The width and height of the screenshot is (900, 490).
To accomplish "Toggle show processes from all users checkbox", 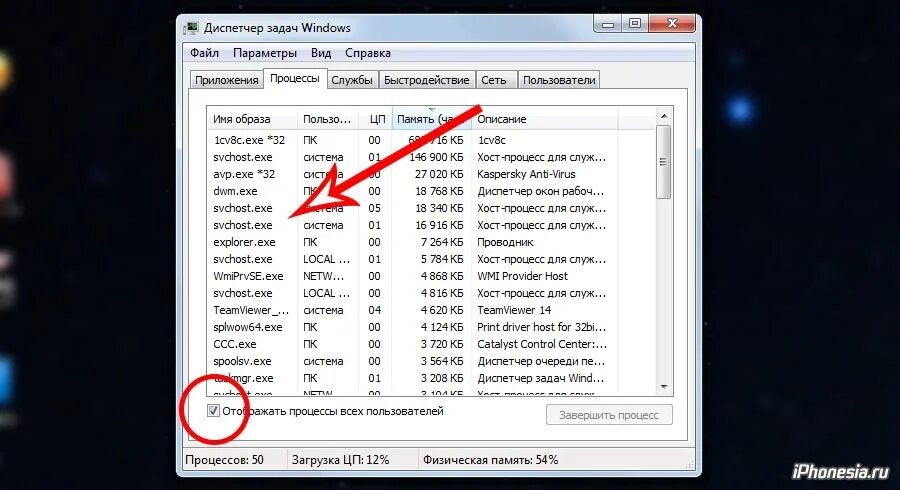I will pos(213,411).
